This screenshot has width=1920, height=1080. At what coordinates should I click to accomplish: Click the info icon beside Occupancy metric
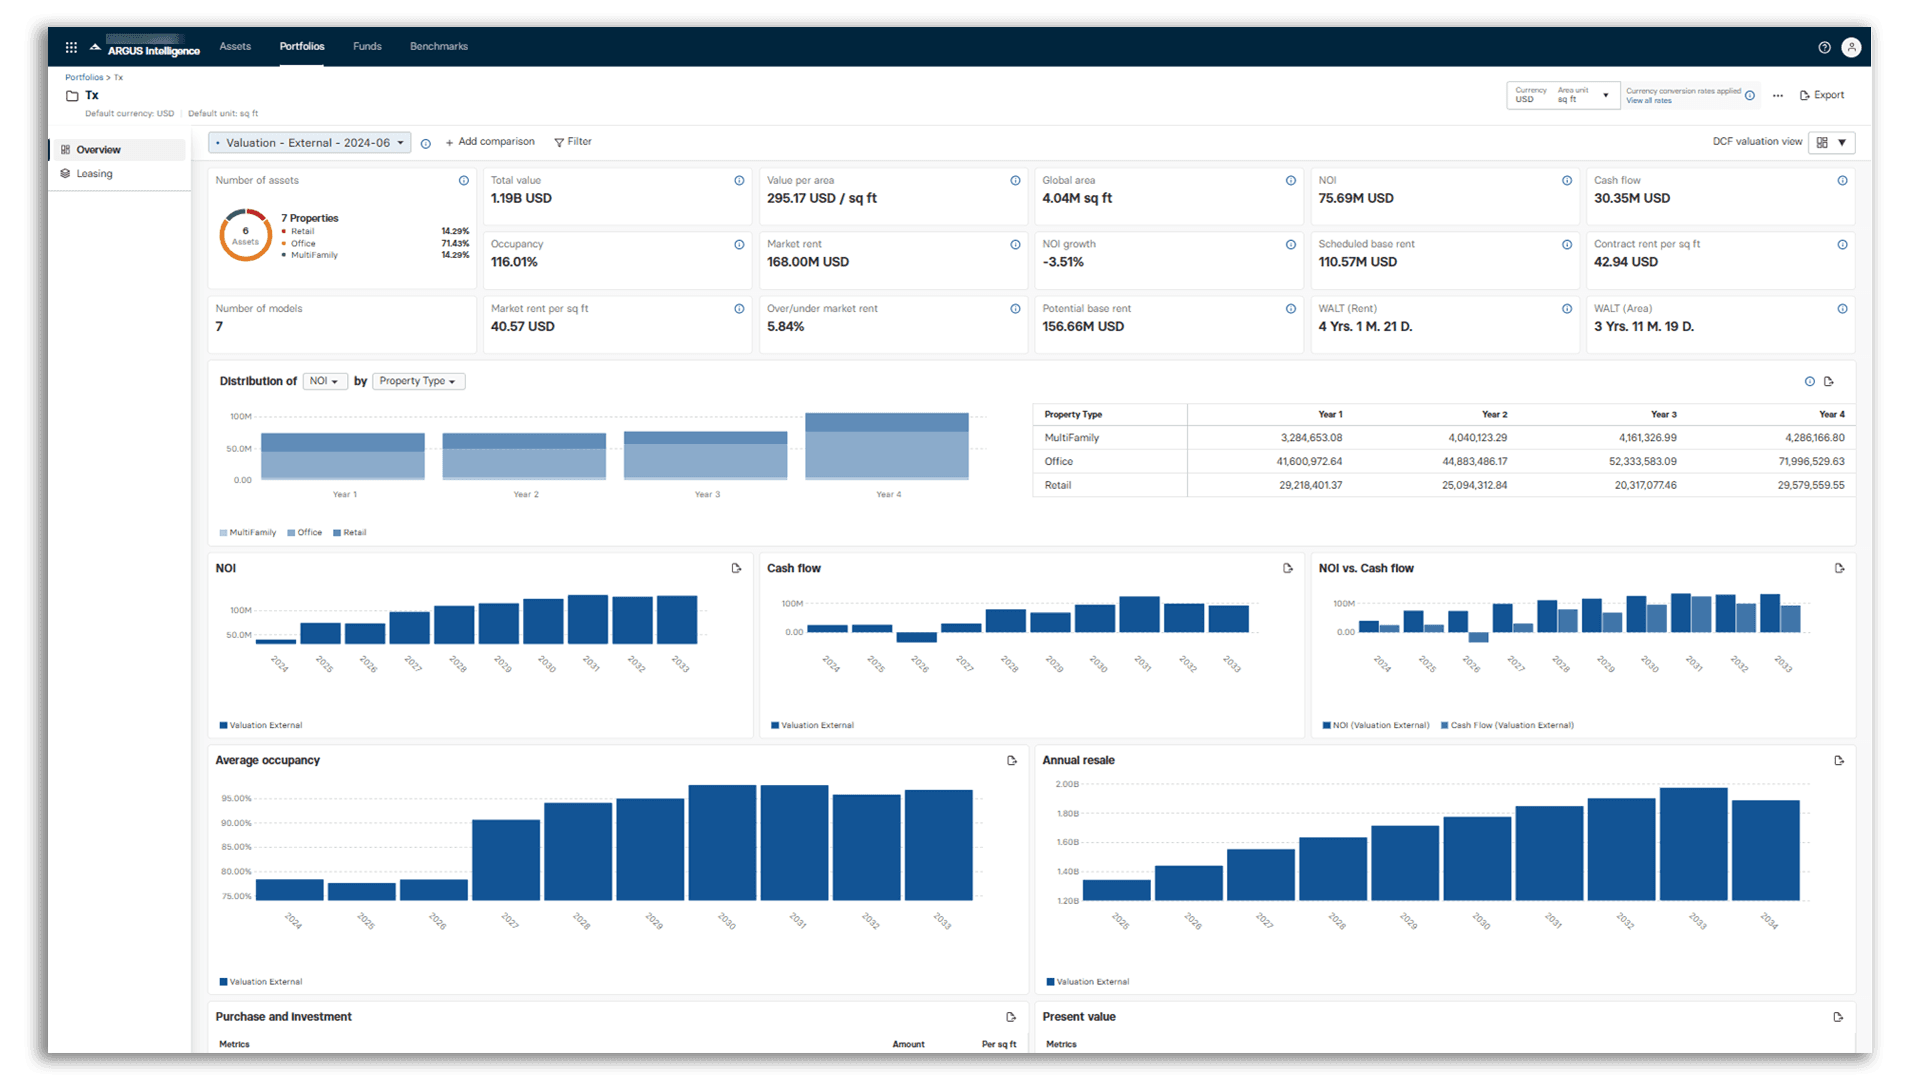point(739,244)
